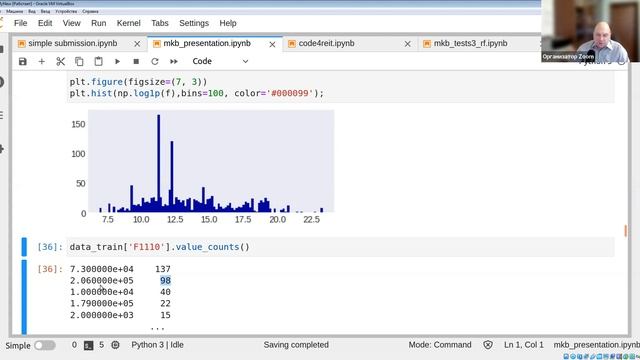Click Python 3 | Idle kernel status

tap(157, 345)
